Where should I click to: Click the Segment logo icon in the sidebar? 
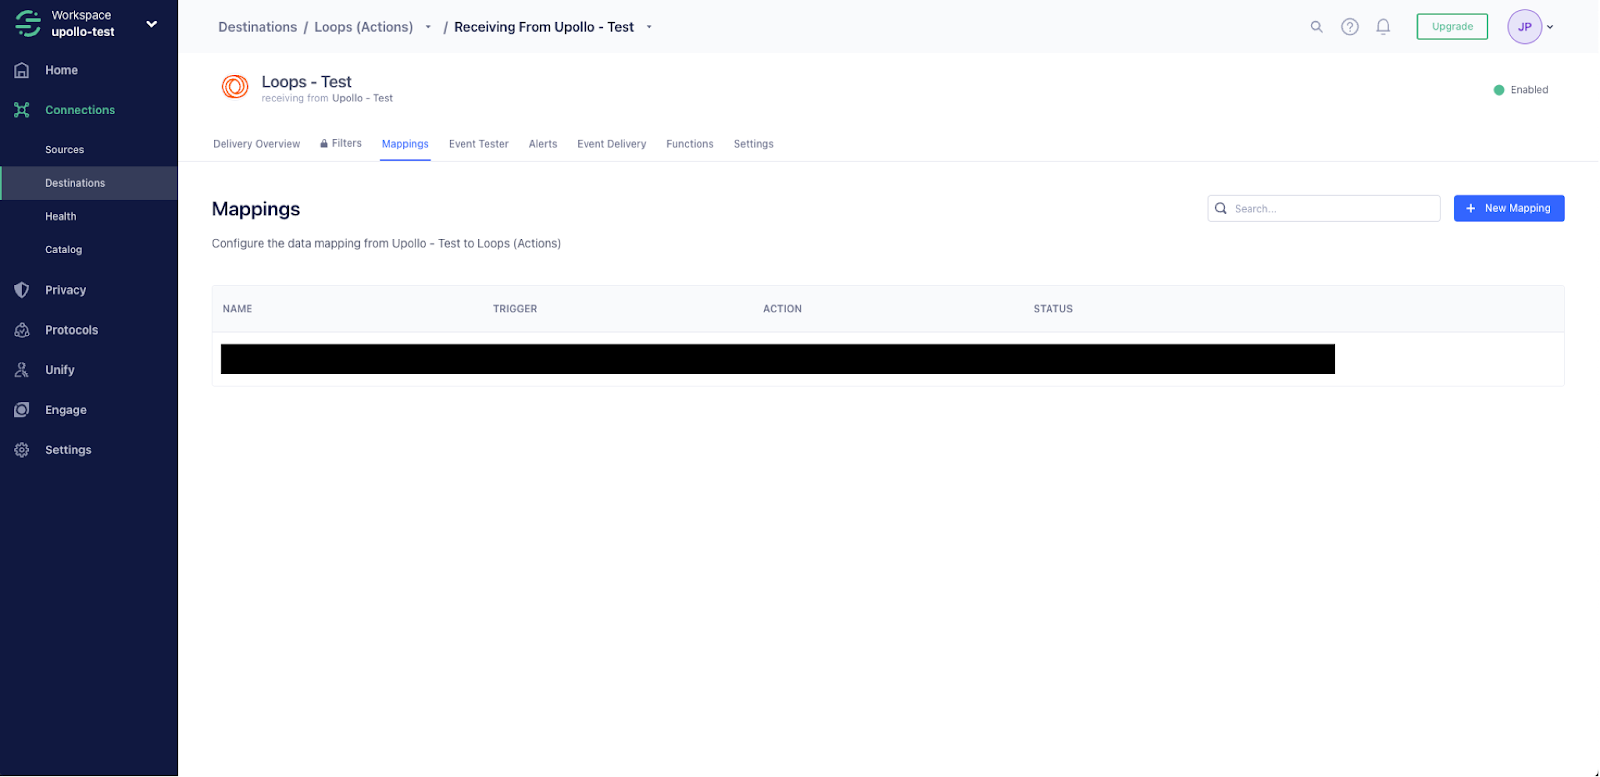28,23
